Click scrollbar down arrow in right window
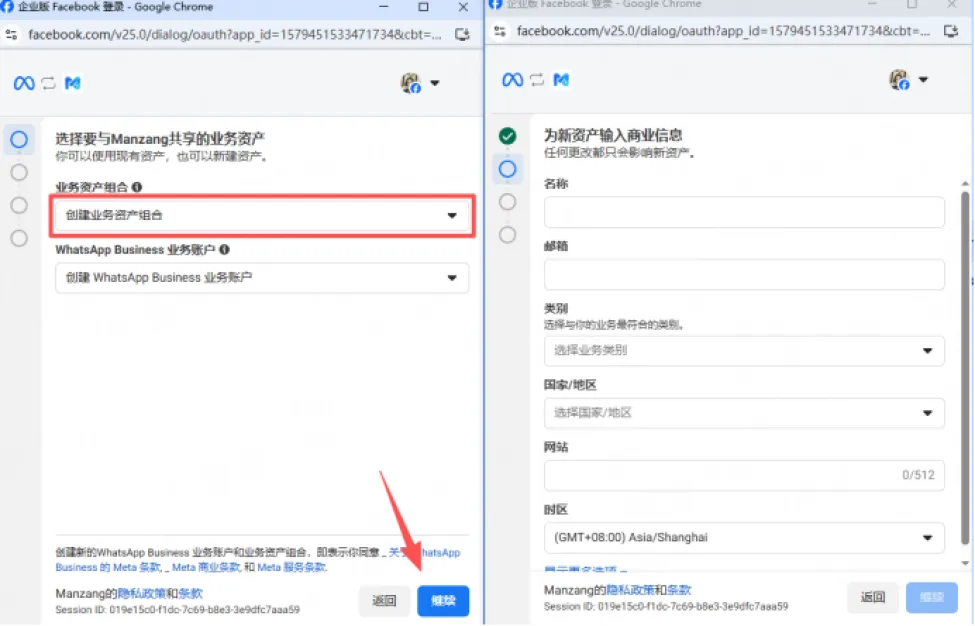The width and height of the screenshot is (975, 626). click(x=965, y=563)
